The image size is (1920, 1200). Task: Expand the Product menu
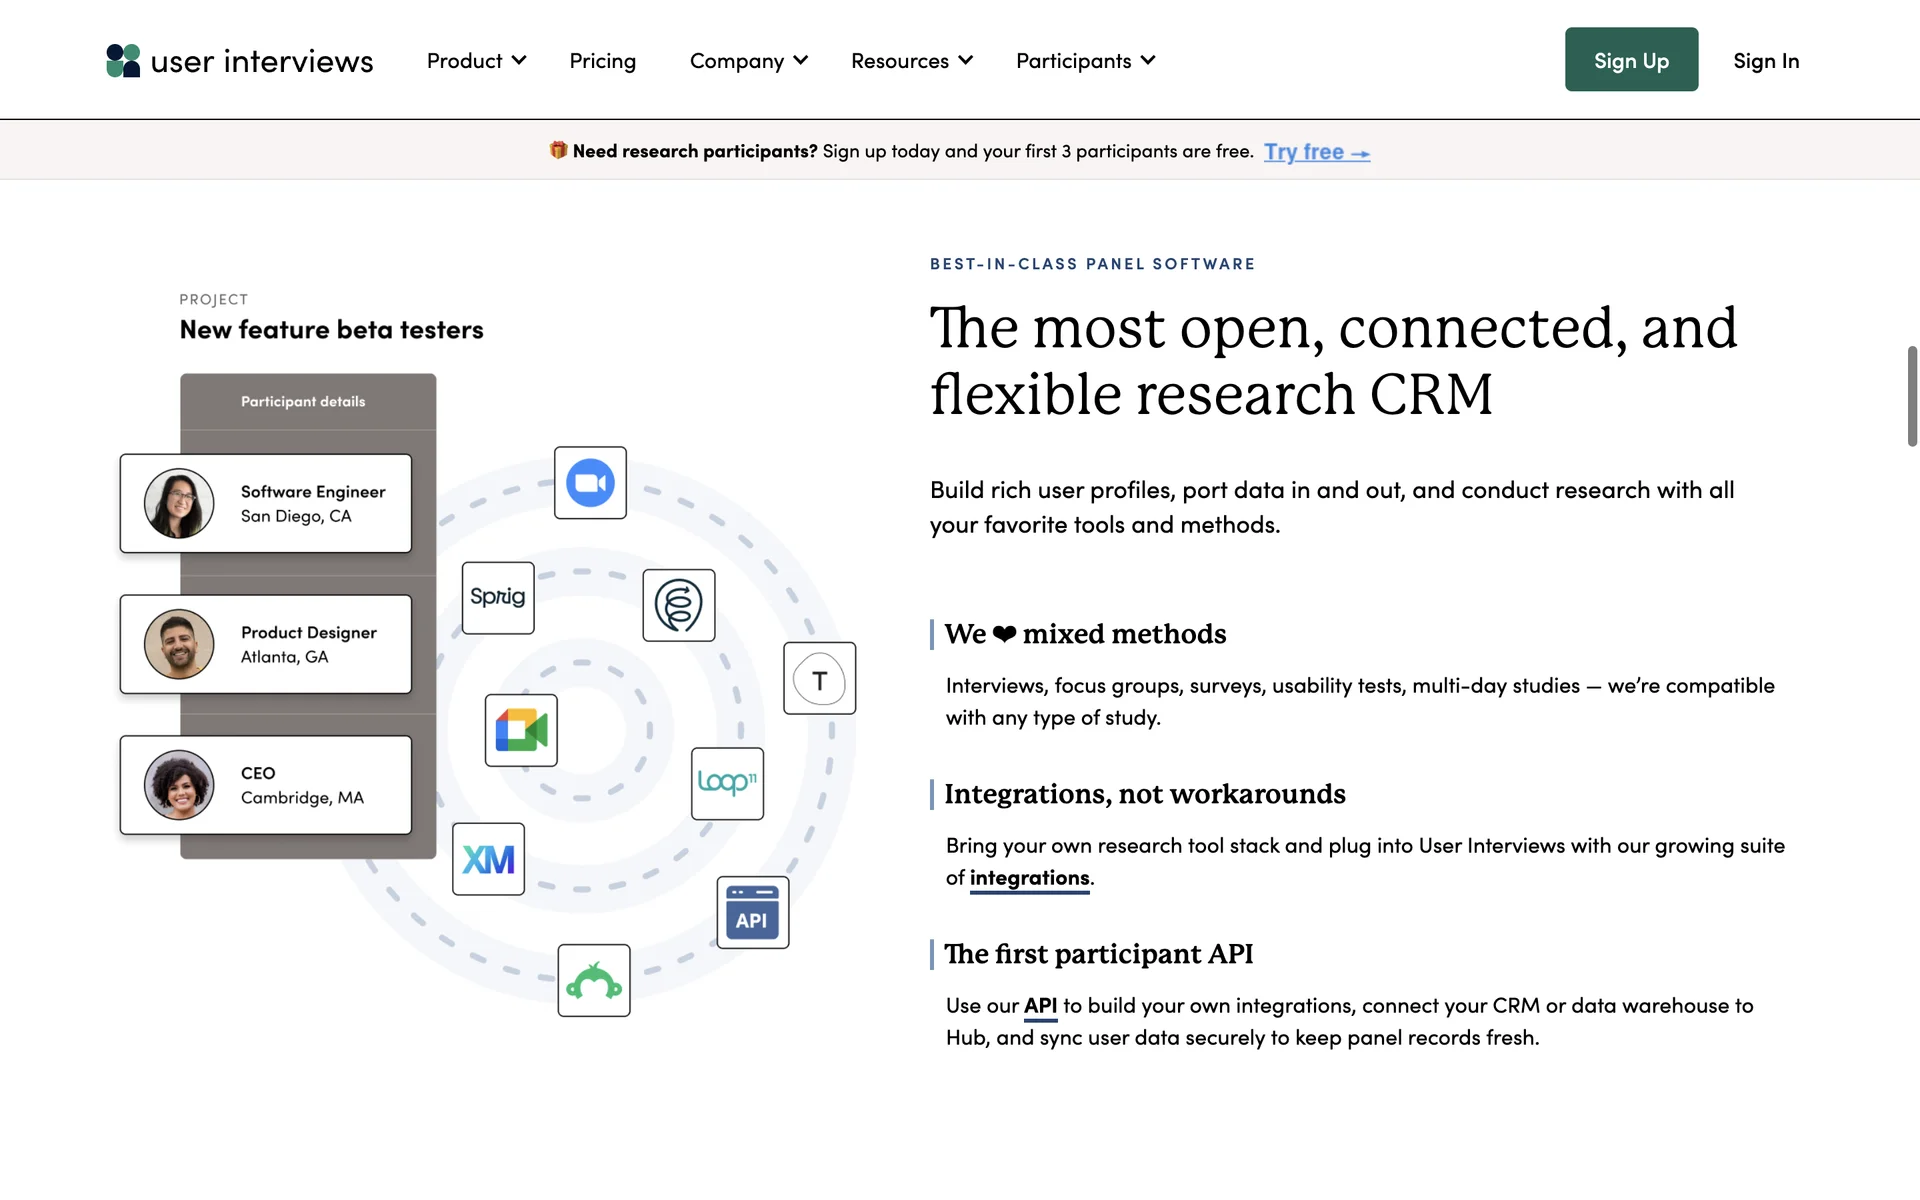click(476, 61)
